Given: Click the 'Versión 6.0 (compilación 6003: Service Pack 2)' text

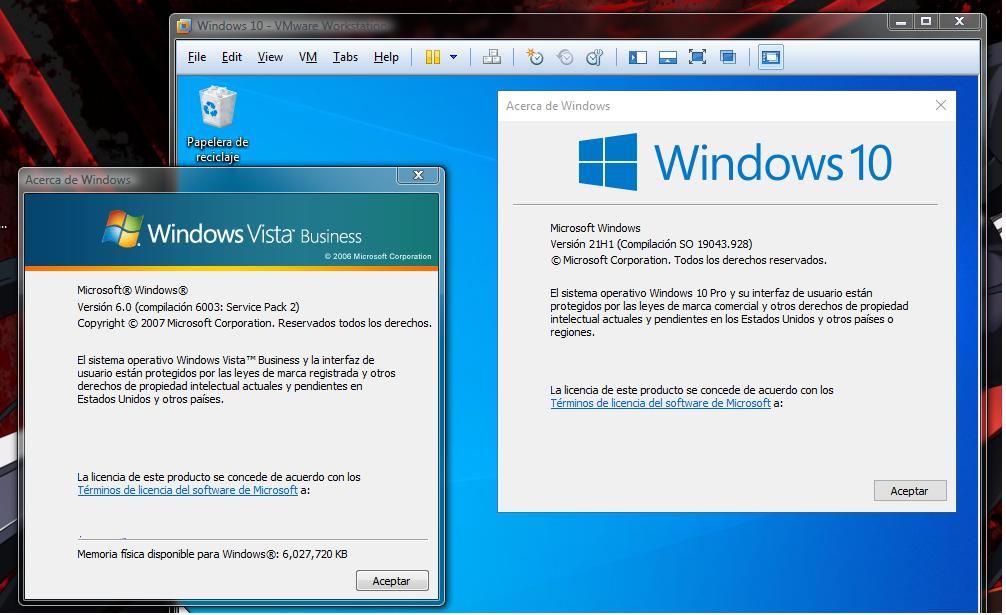Looking at the screenshot, I should 189,307.
